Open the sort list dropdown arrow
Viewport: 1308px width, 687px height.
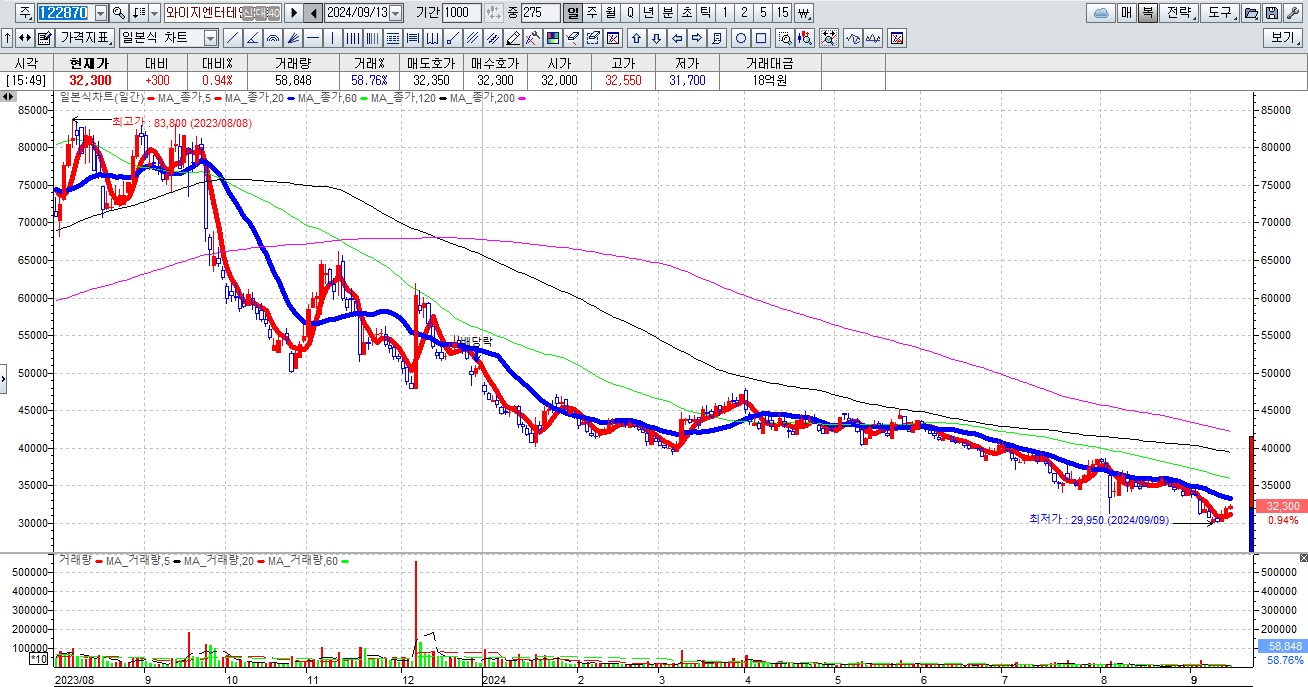pos(154,13)
